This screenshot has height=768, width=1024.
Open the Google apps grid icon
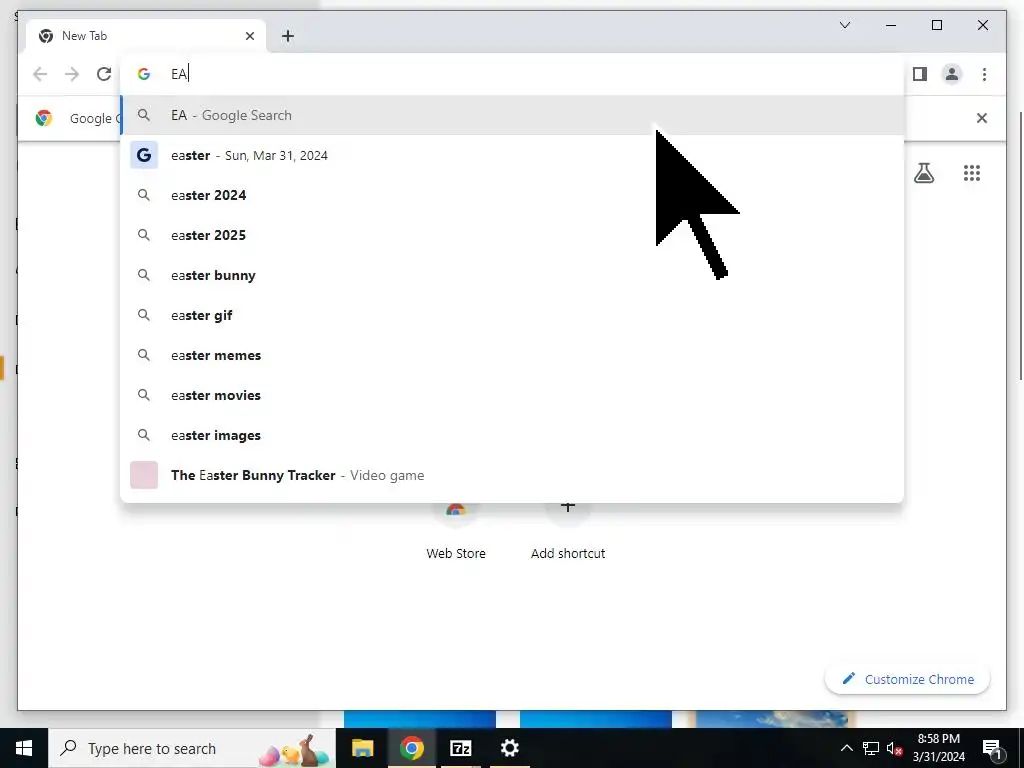coord(972,173)
